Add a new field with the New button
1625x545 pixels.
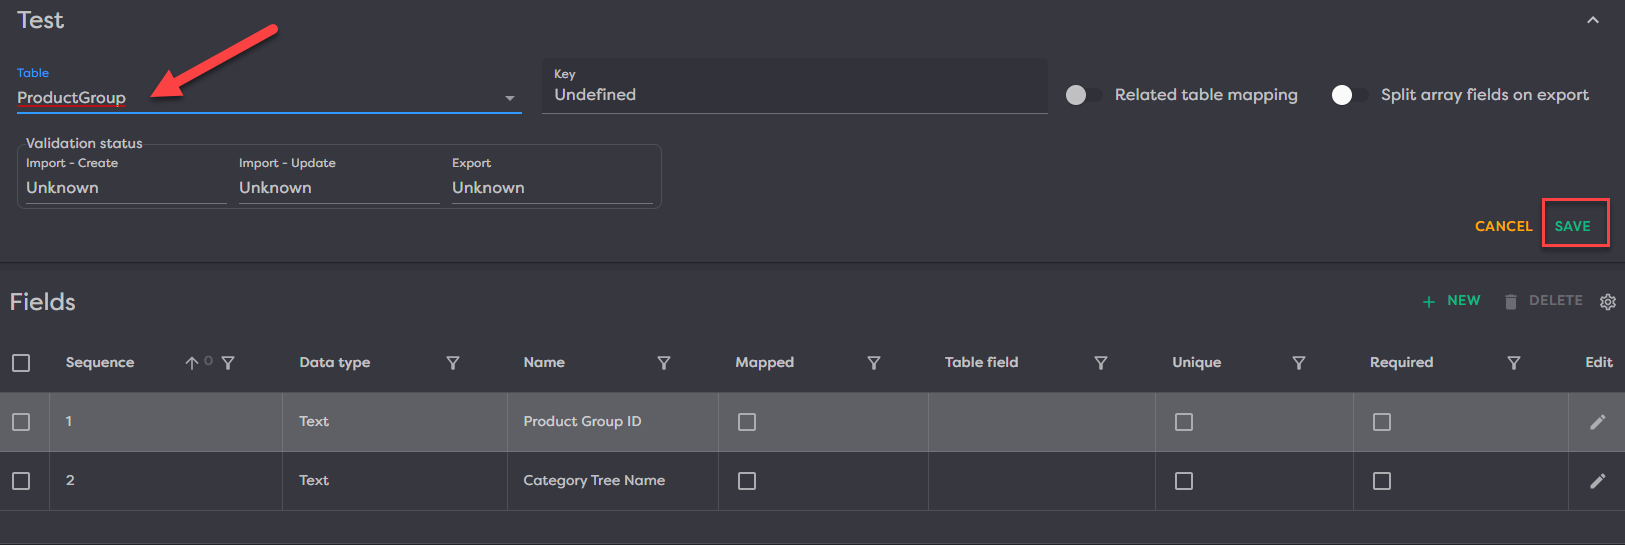point(1451,301)
